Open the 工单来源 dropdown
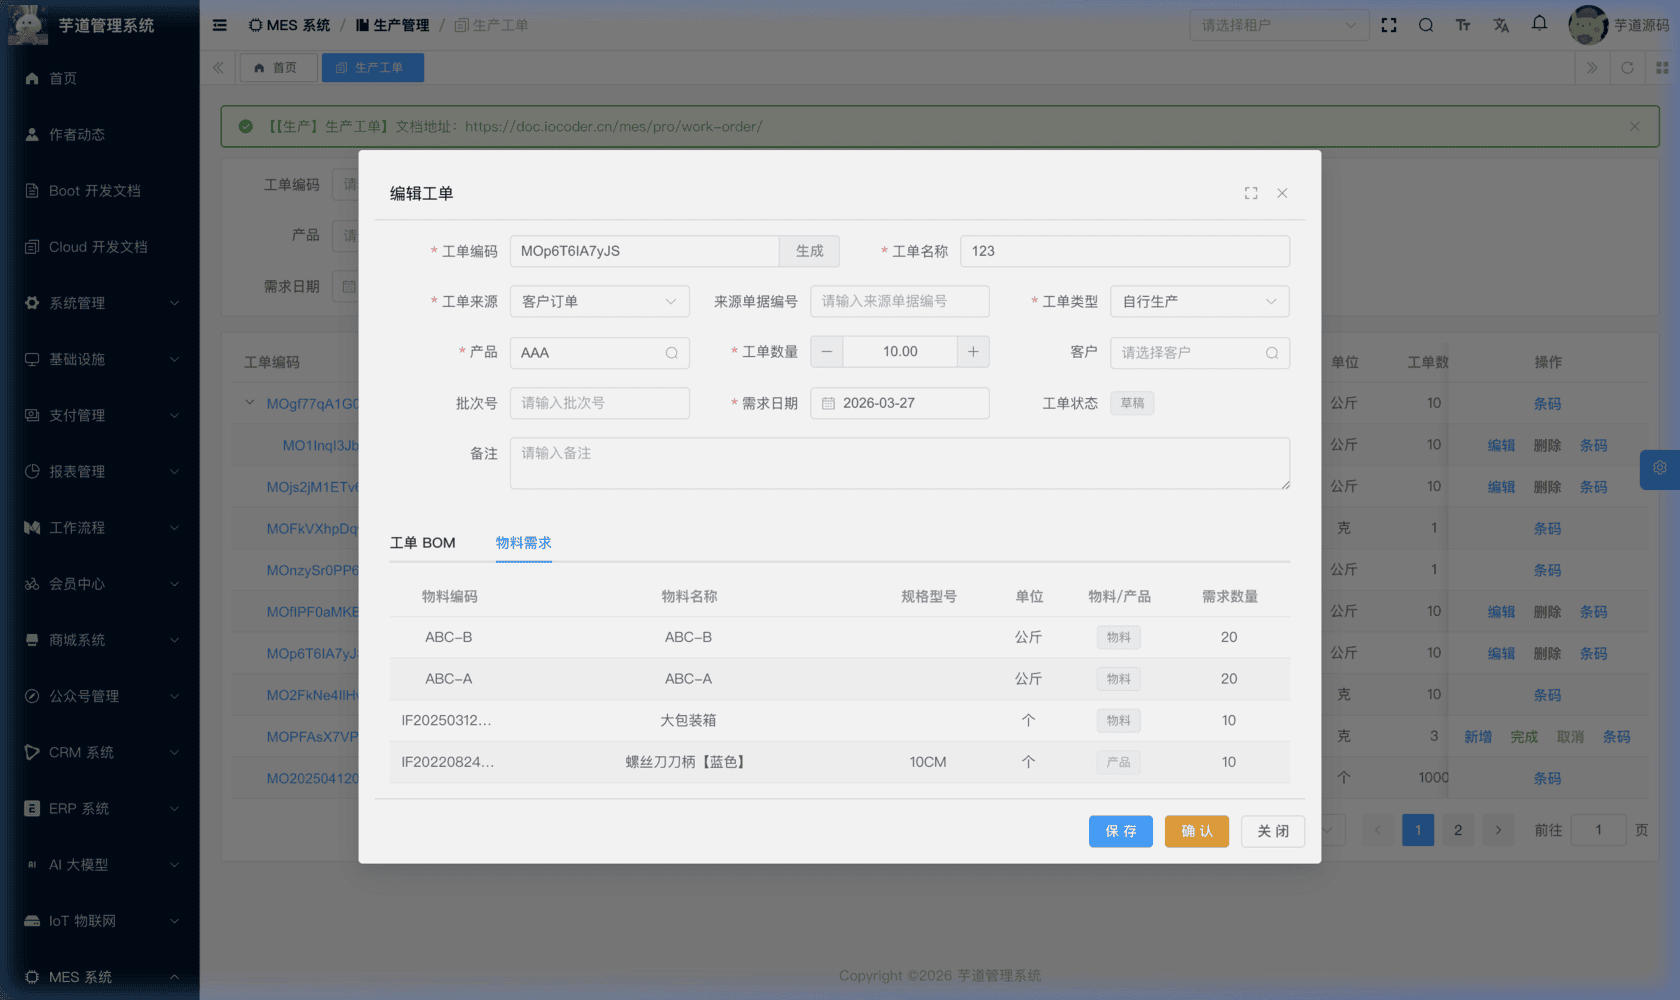 point(598,301)
